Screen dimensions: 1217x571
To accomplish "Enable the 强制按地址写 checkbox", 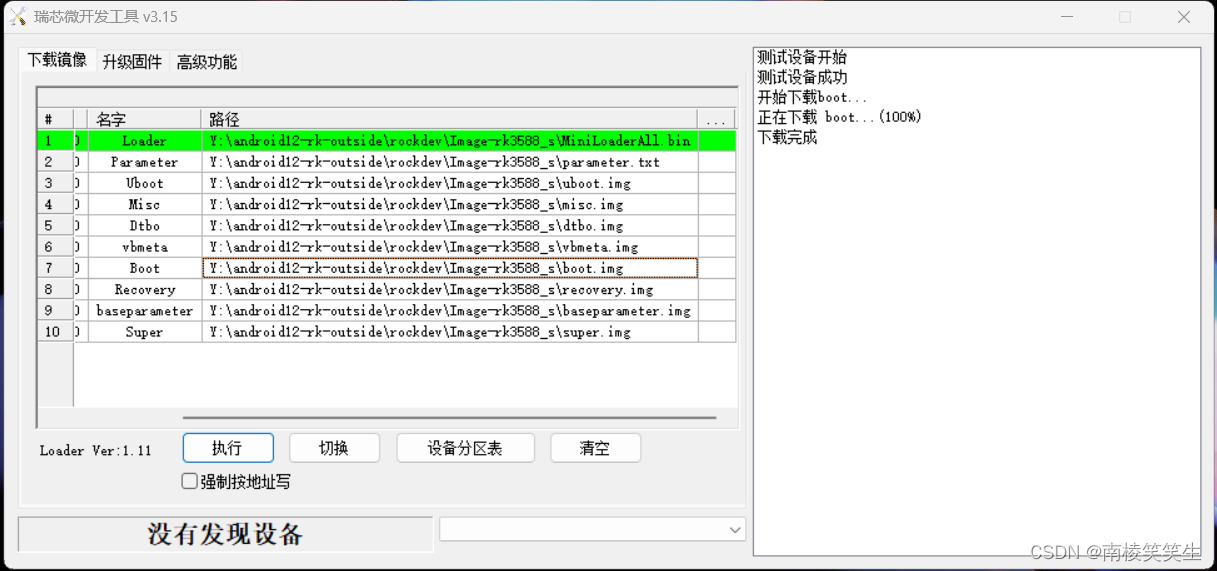I will (189, 481).
